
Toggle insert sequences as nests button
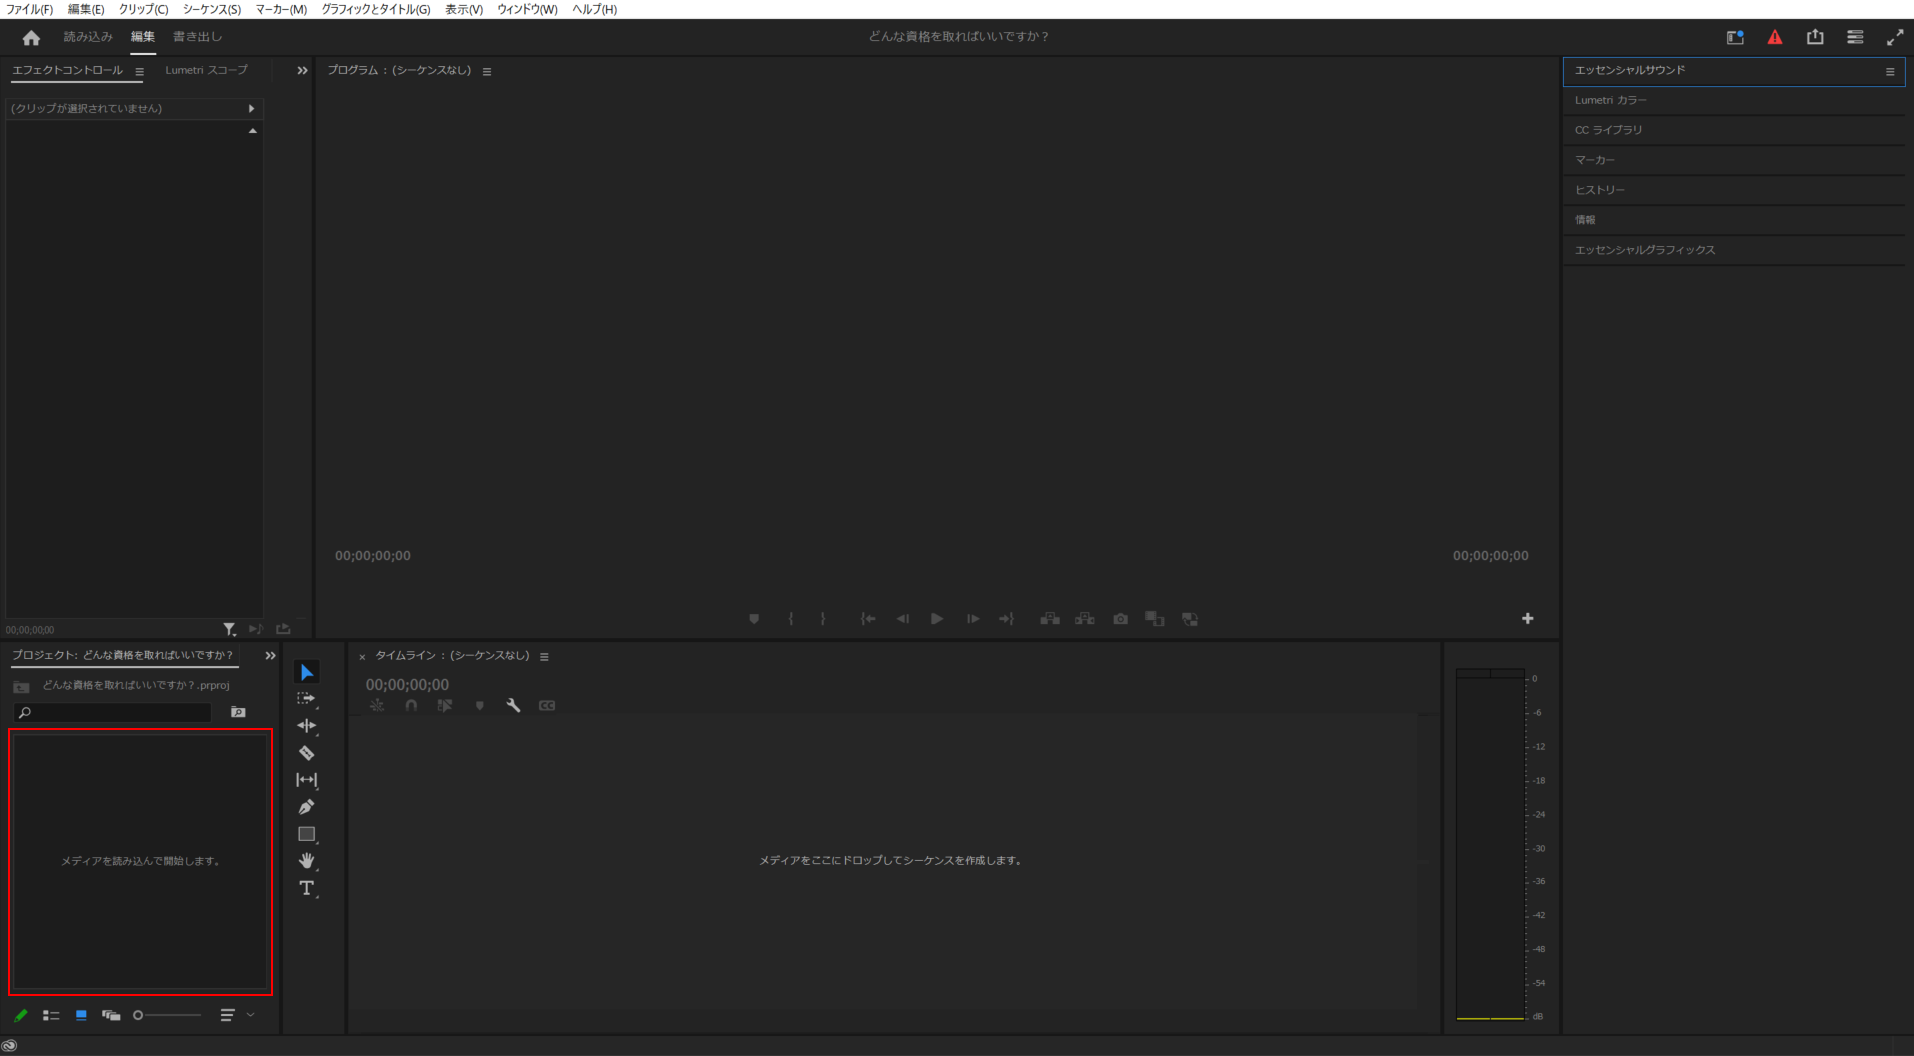[377, 705]
